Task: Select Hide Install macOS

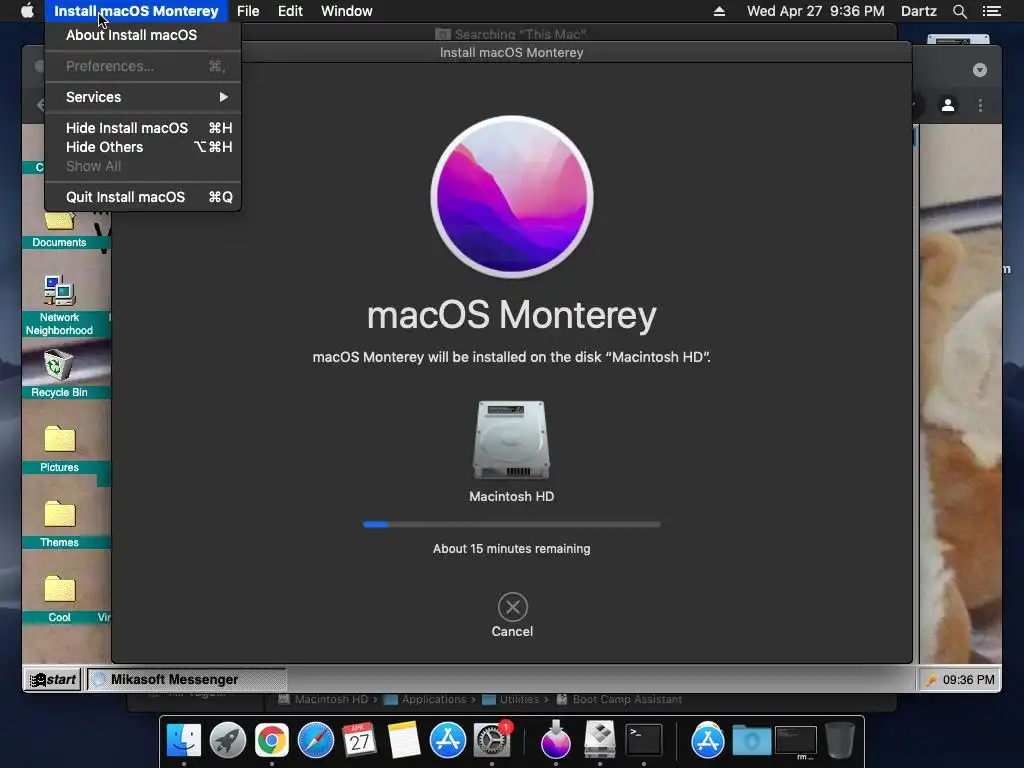Action: coord(143,128)
